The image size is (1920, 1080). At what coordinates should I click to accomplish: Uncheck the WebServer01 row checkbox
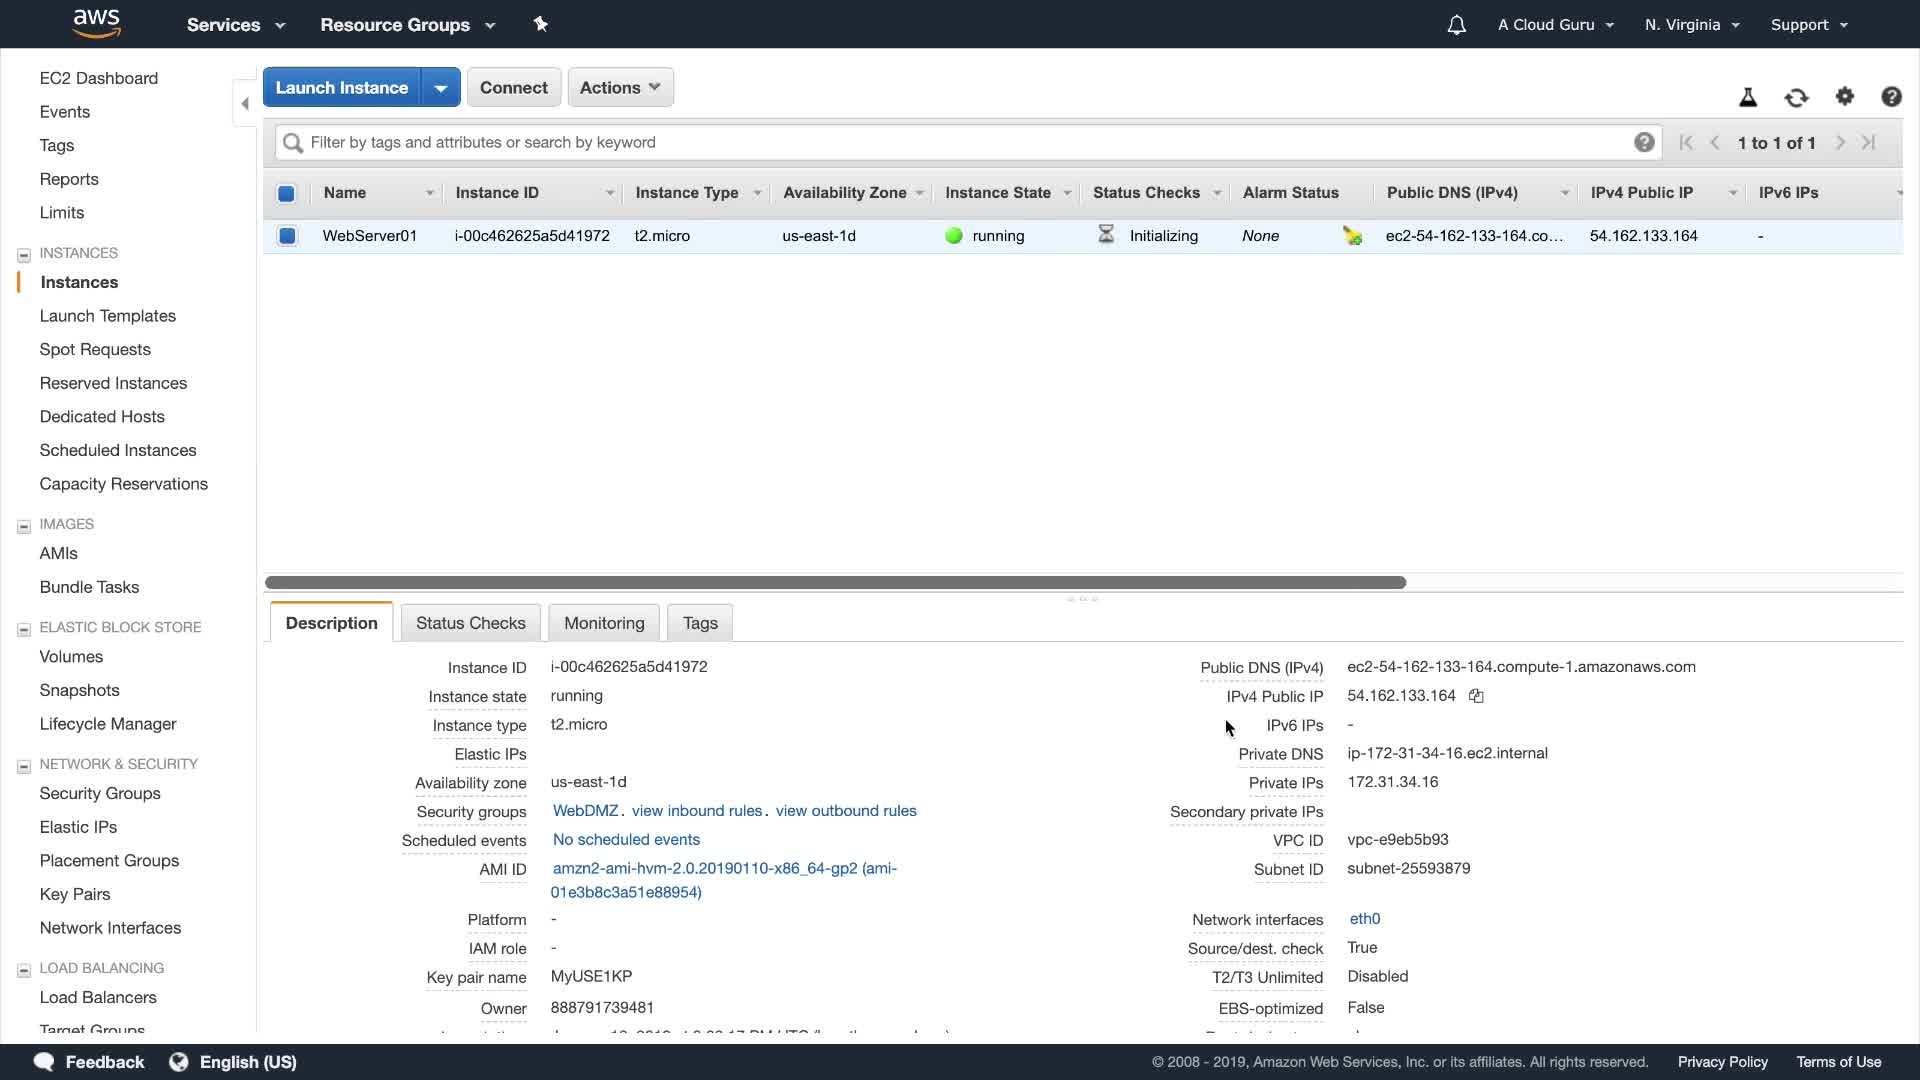coord(287,236)
